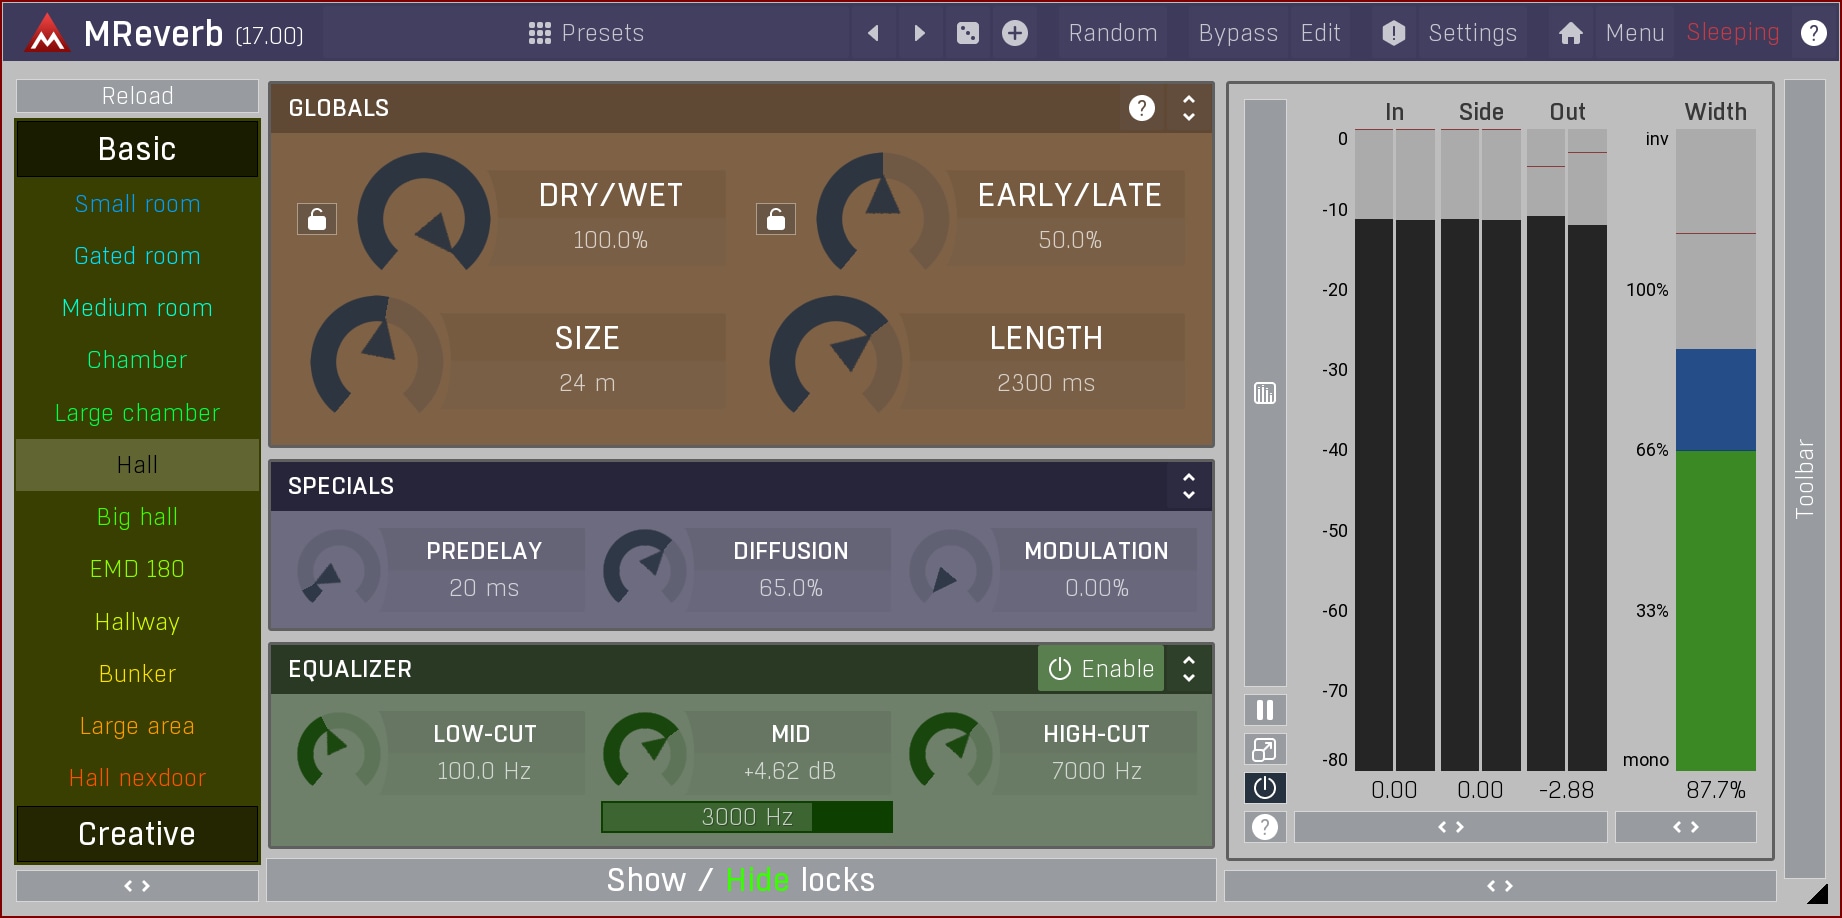Toggle the Dry/Wet lock
Image resolution: width=1842 pixels, height=918 pixels.
pyautogui.click(x=317, y=219)
